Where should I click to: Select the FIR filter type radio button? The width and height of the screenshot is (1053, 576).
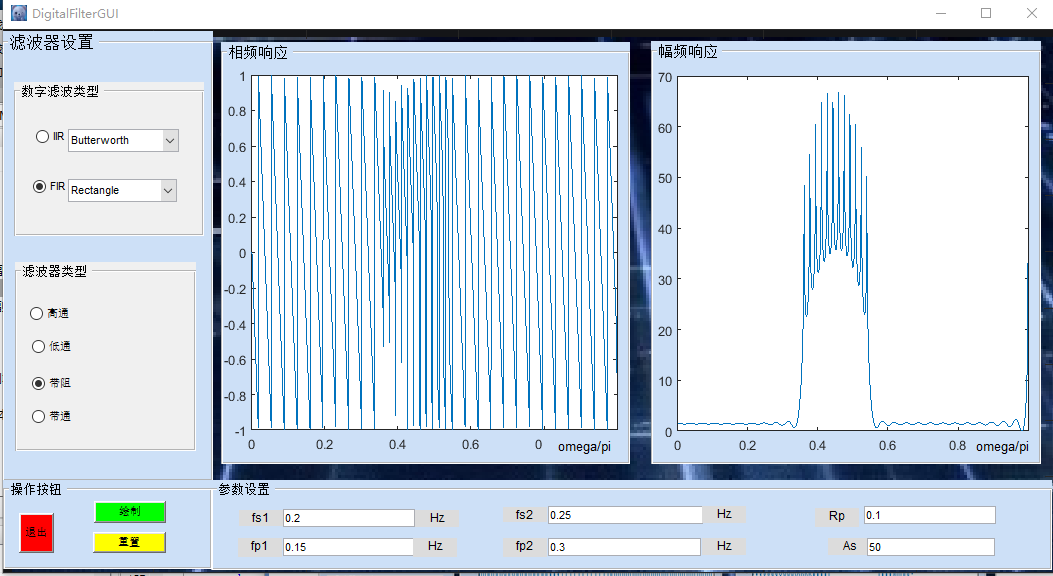pyautogui.click(x=41, y=186)
